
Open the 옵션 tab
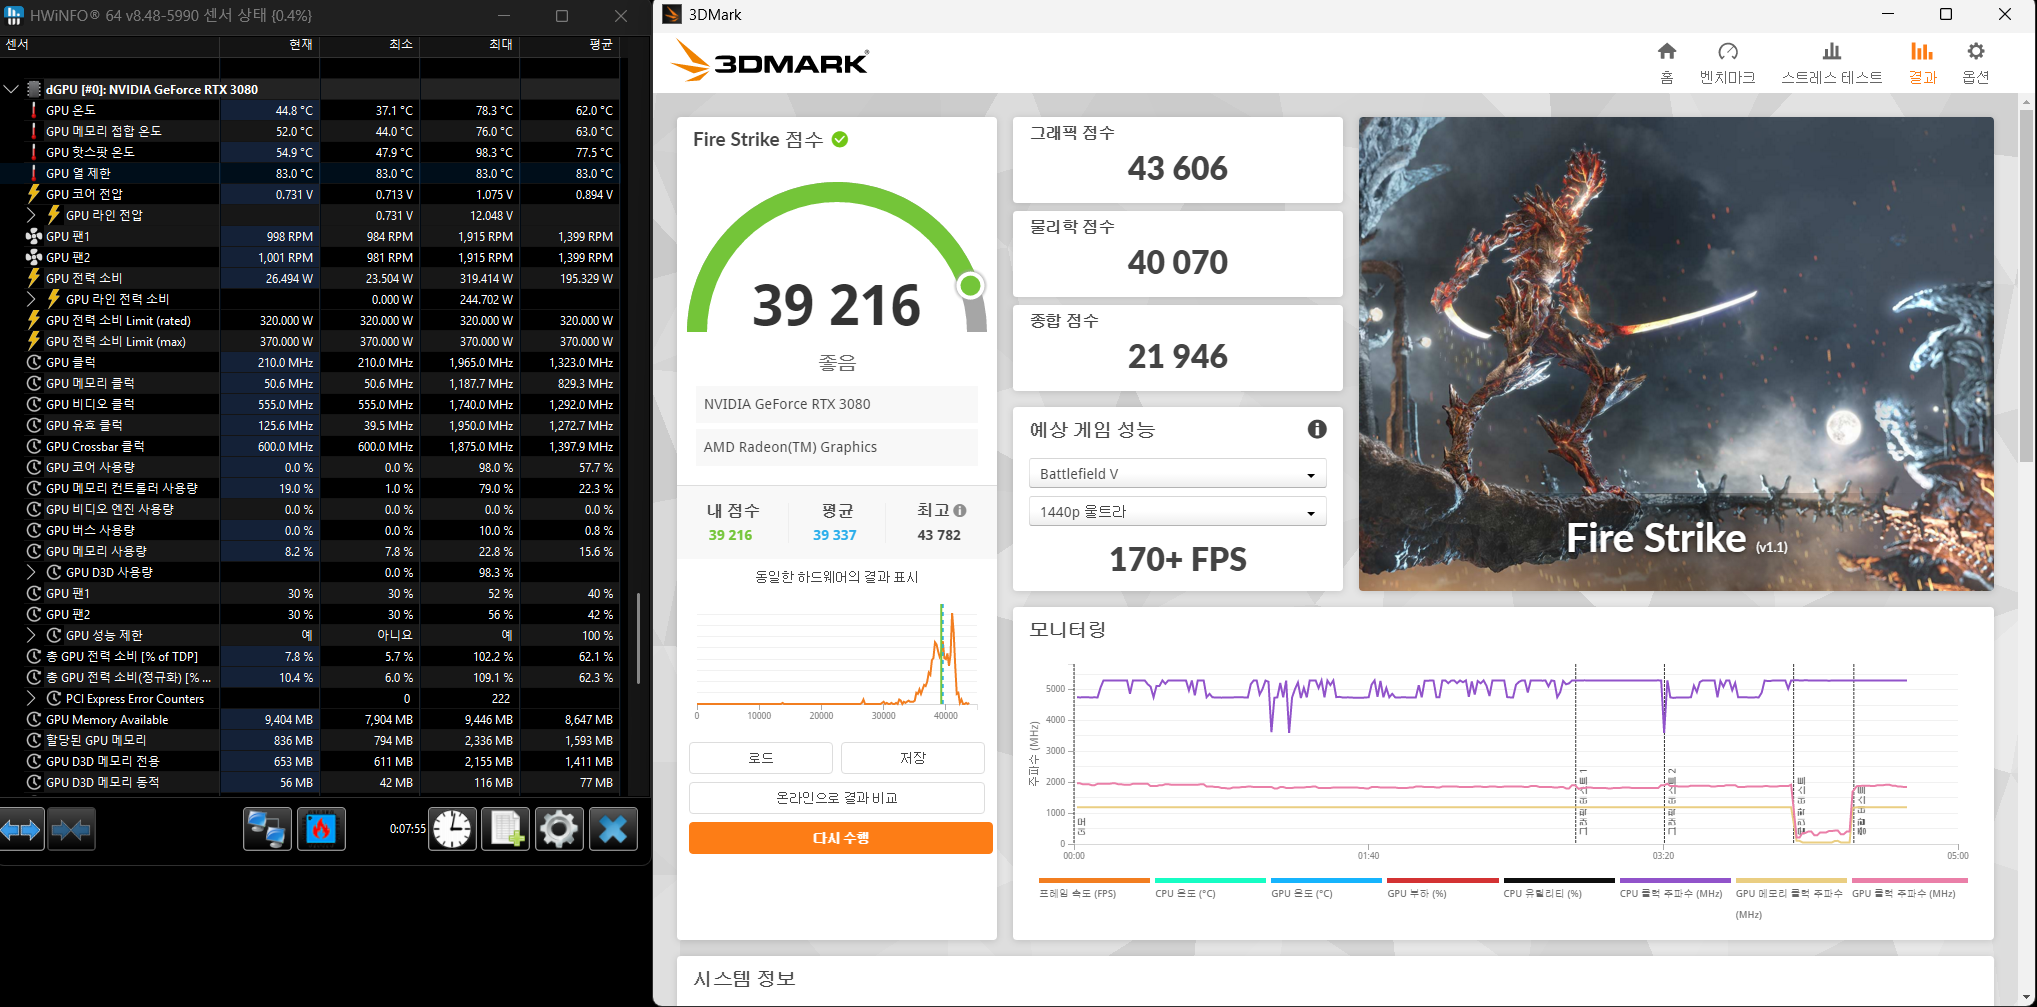tap(1975, 63)
